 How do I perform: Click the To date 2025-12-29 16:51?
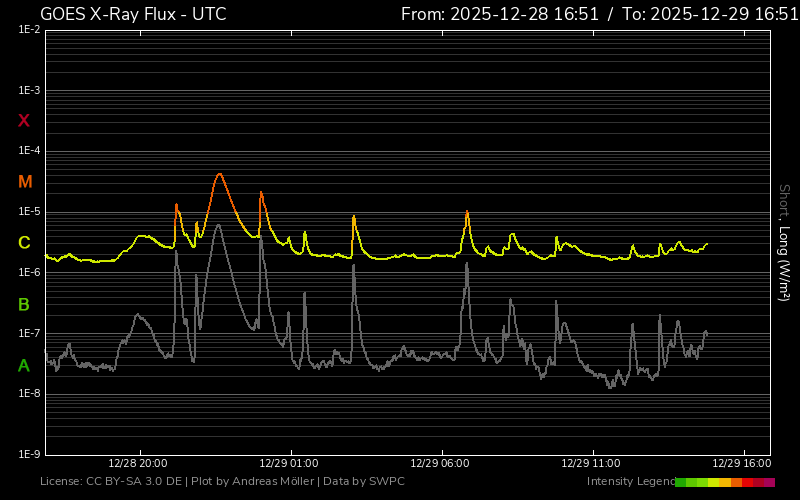[x=710, y=14]
